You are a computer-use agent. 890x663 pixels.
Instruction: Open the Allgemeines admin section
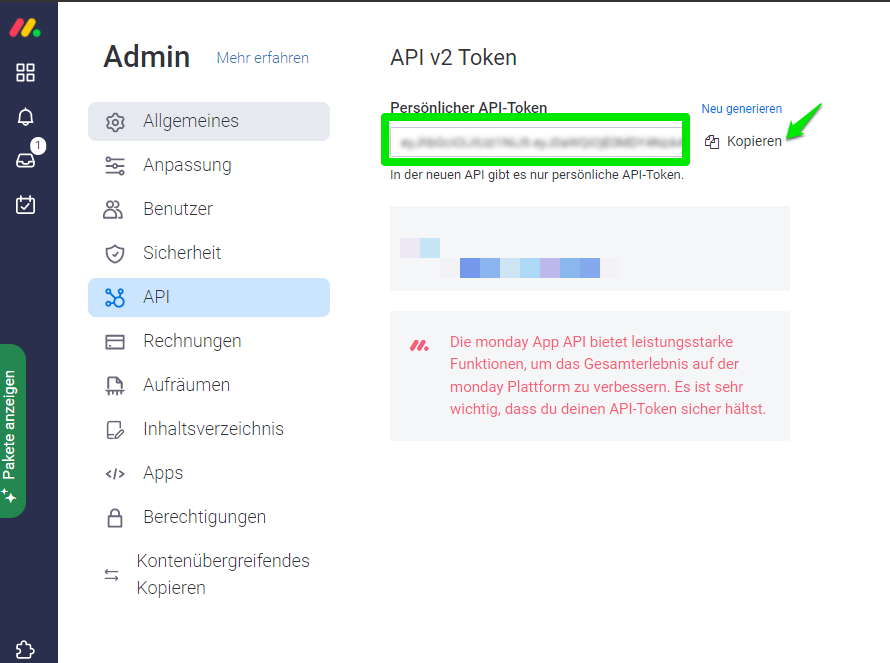[209, 121]
